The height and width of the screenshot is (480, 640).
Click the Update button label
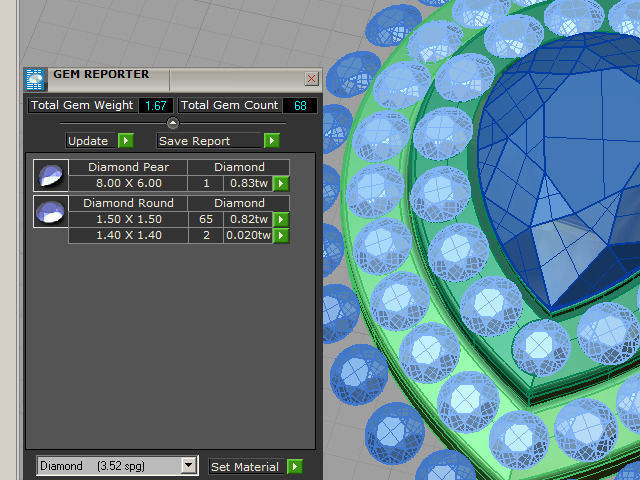point(88,141)
